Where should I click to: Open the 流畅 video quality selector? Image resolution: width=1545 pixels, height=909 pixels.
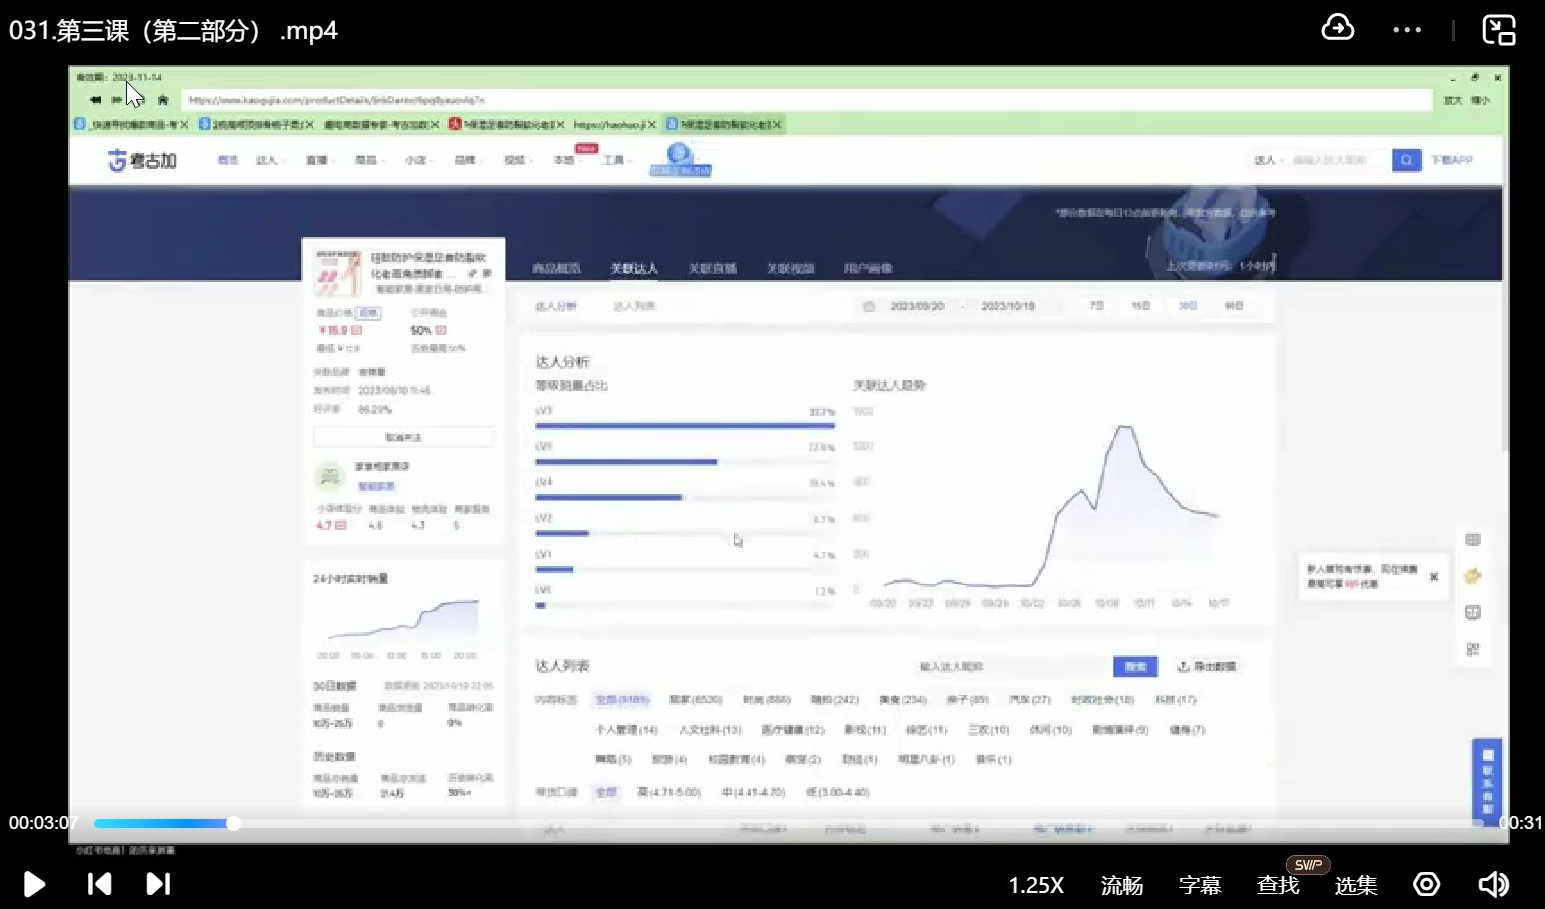(x=1121, y=885)
